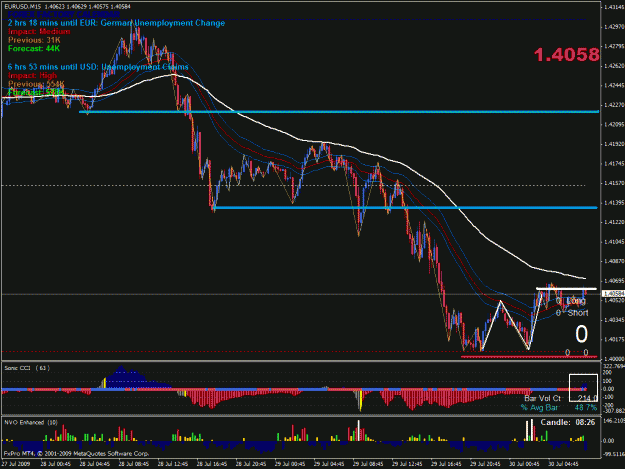Screen dimensions: 625x469
Task: Click the 1.41920 price axis label
Action: pyautogui.click(x=614, y=144)
